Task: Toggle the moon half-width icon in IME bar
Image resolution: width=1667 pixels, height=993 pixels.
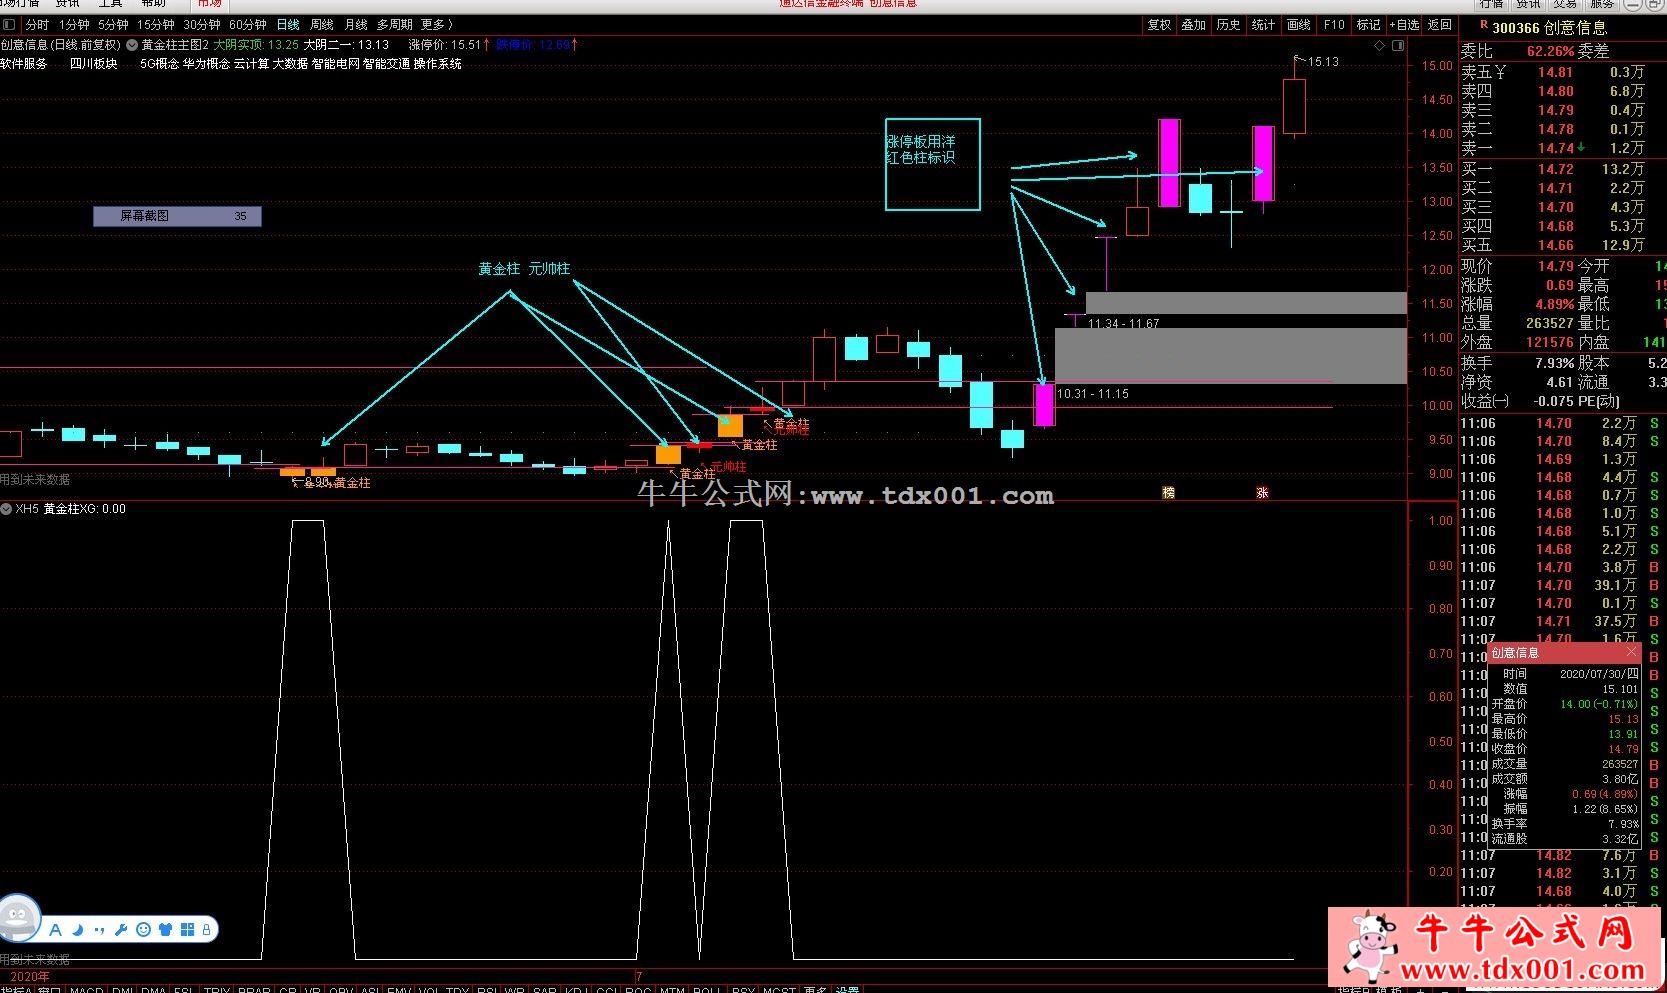Action: [77, 930]
